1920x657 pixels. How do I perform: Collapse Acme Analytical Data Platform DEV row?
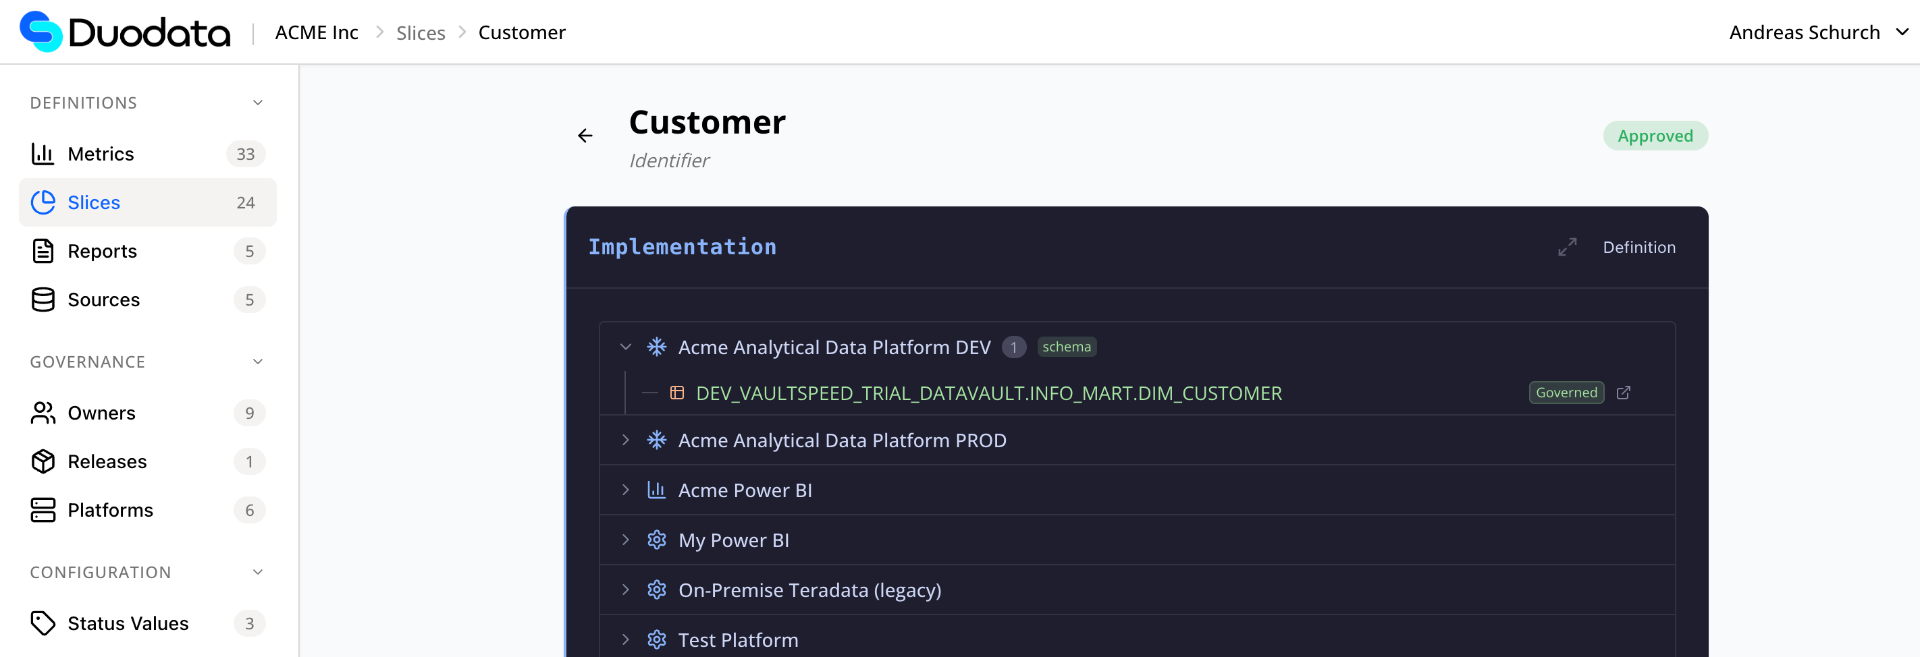(x=626, y=347)
